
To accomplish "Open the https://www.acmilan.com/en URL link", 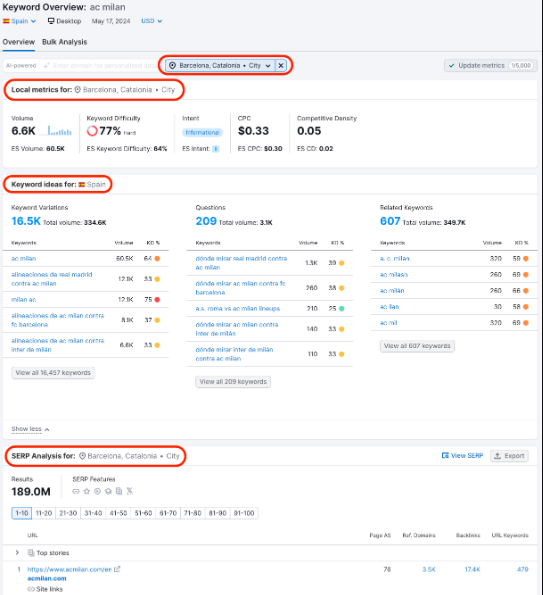I will tap(69, 569).
